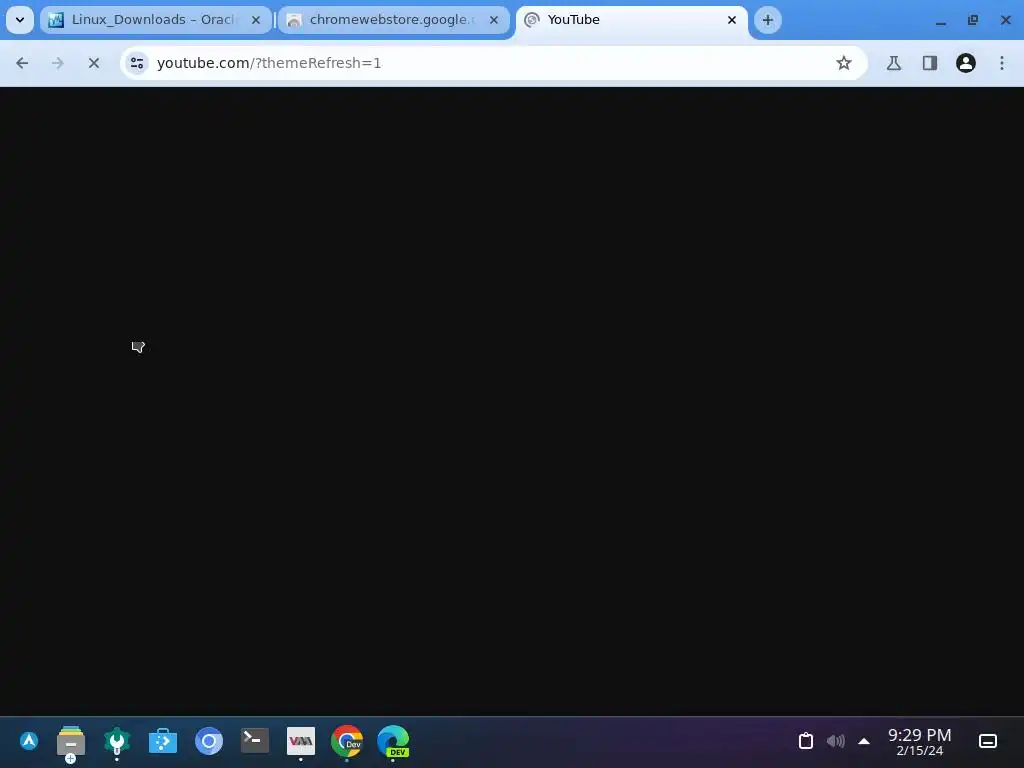Close the Linux_Downloads Oracle tab

pyautogui.click(x=256, y=20)
